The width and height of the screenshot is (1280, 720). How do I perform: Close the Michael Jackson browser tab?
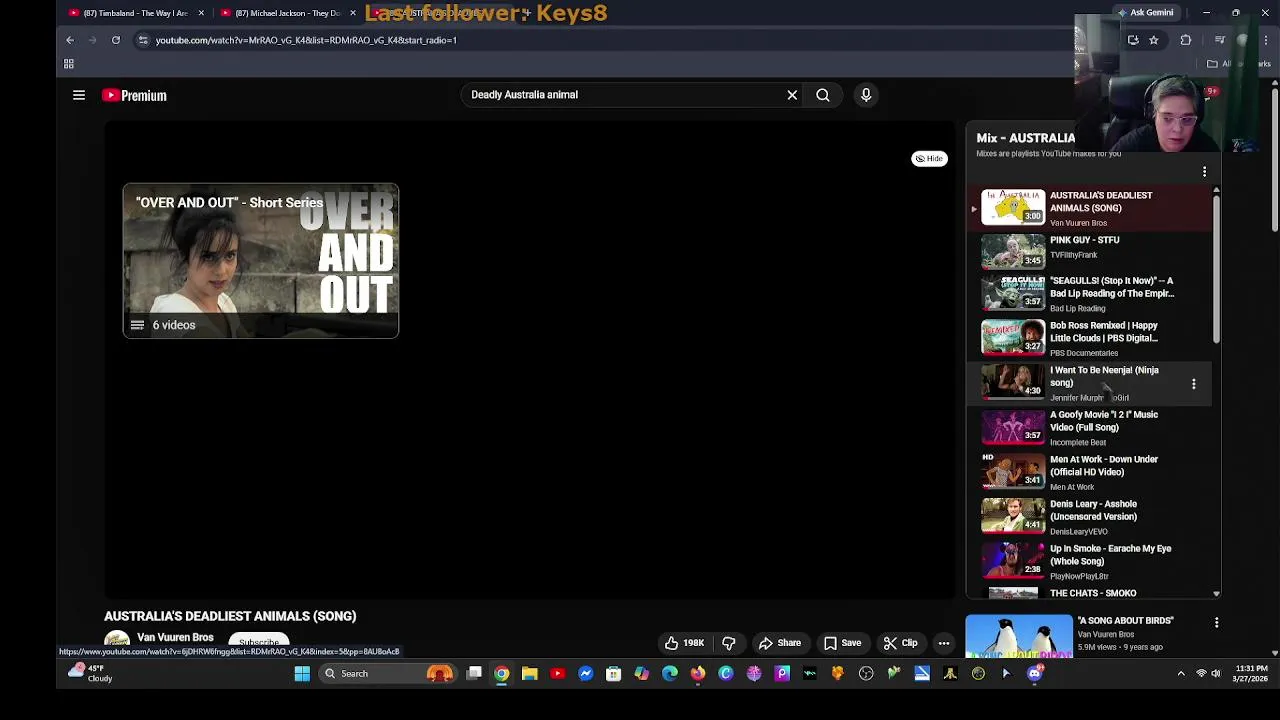pos(352,13)
